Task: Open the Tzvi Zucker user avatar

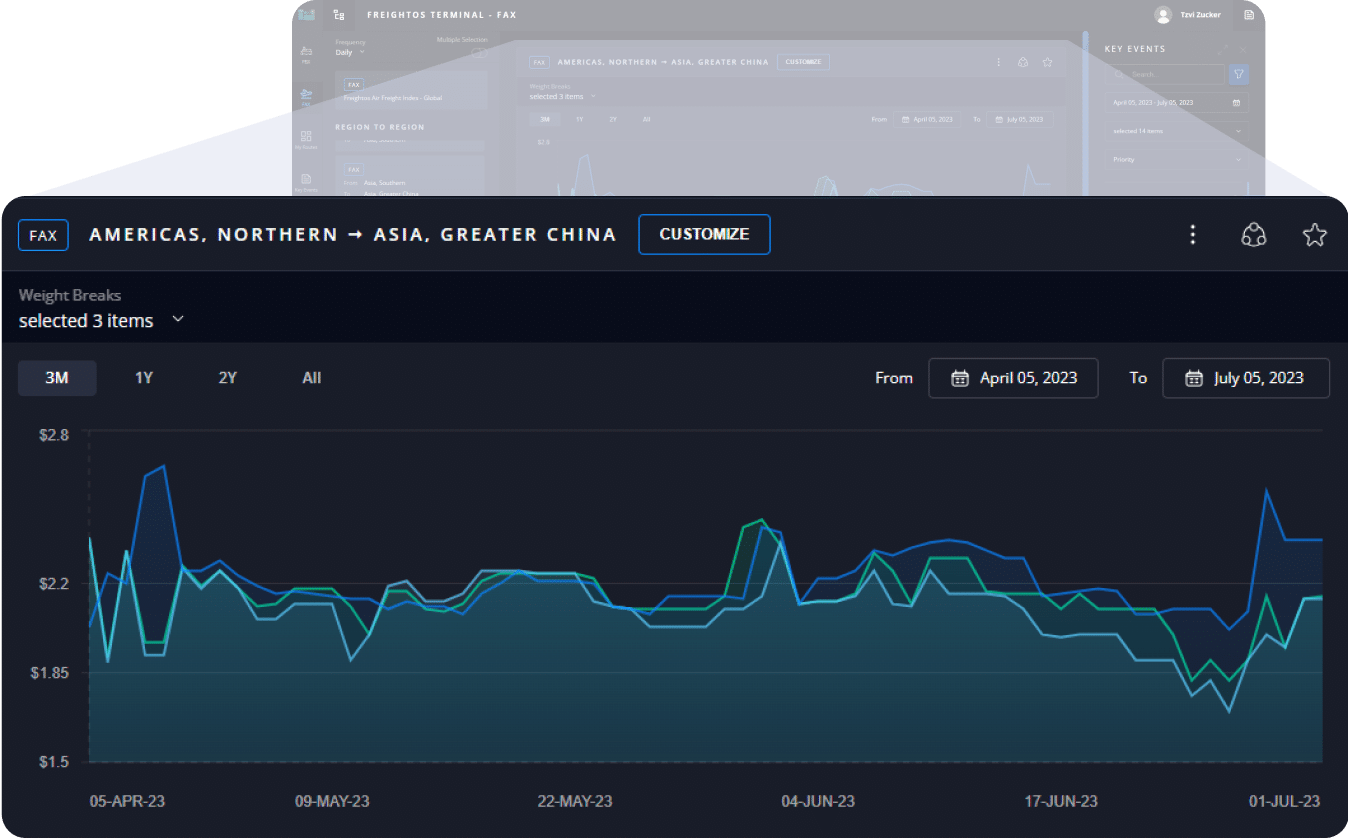Action: 1162,15
